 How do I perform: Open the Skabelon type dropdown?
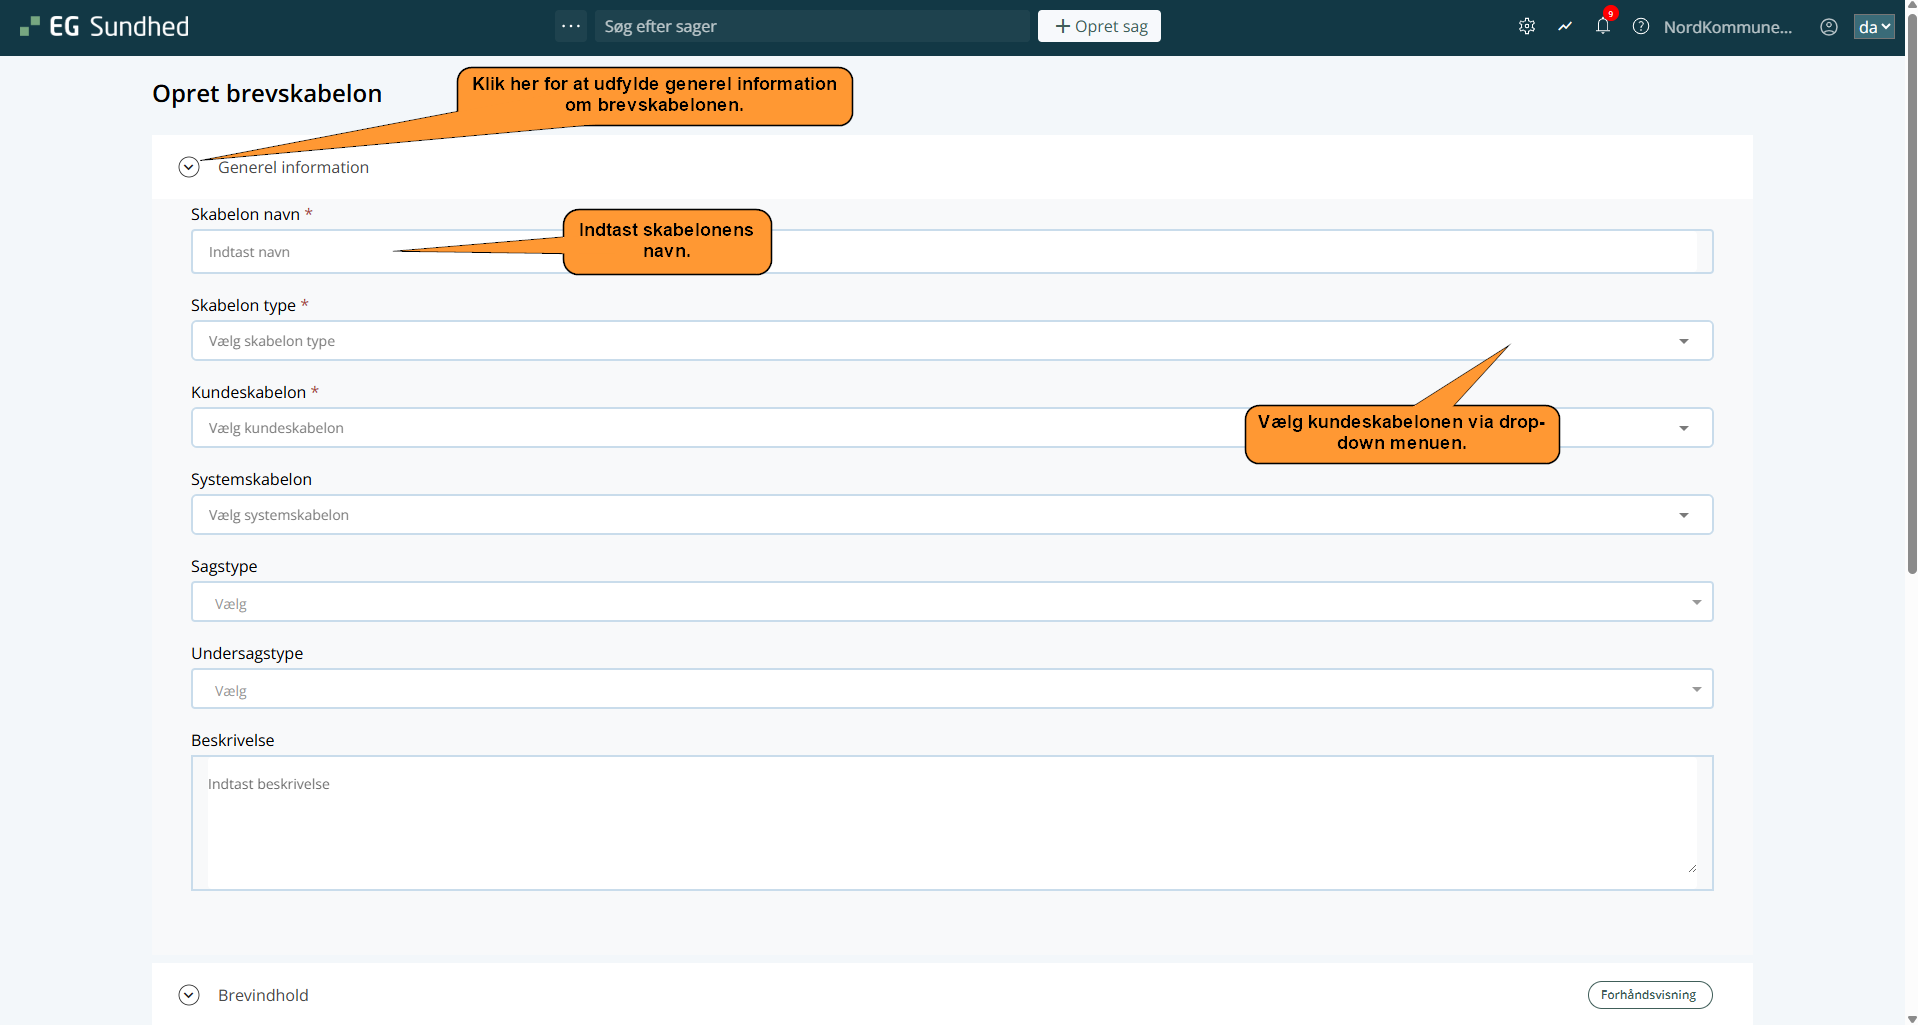(x=950, y=341)
